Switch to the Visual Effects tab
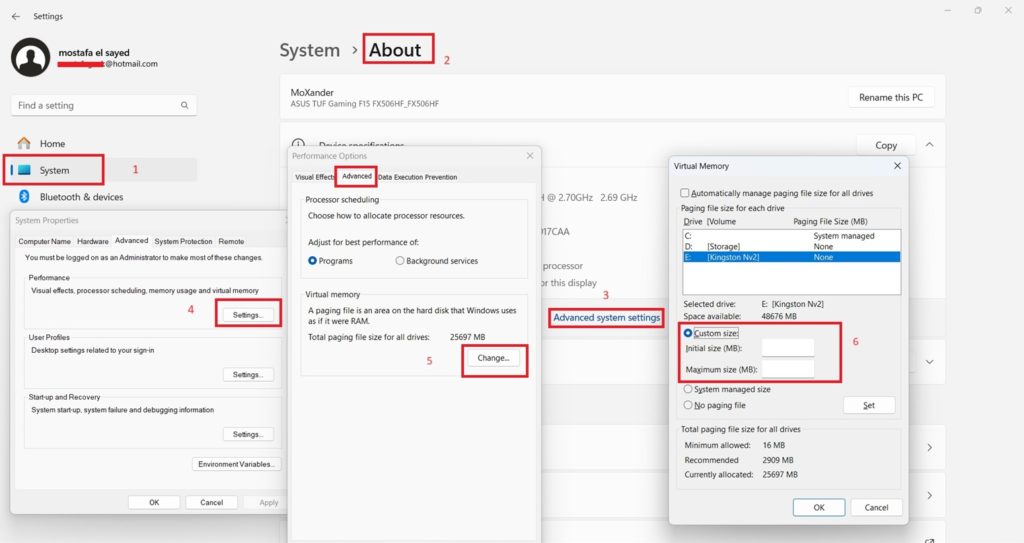The width and height of the screenshot is (1024, 543). [x=314, y=177]
